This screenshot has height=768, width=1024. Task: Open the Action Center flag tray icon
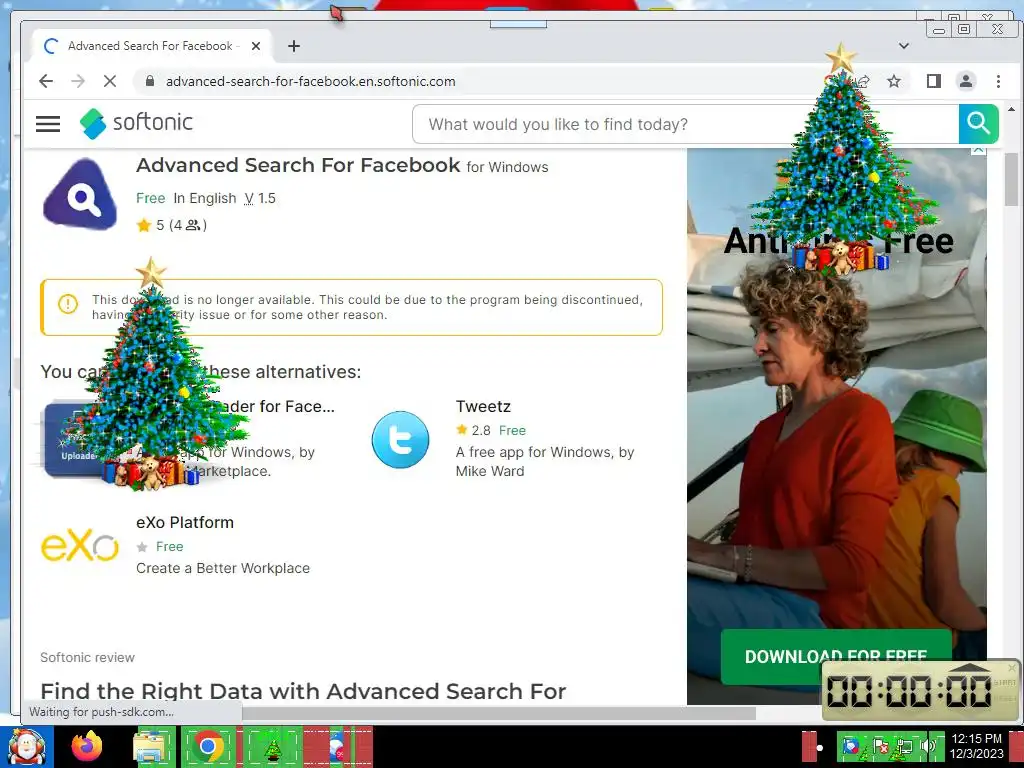pos(881,746)
